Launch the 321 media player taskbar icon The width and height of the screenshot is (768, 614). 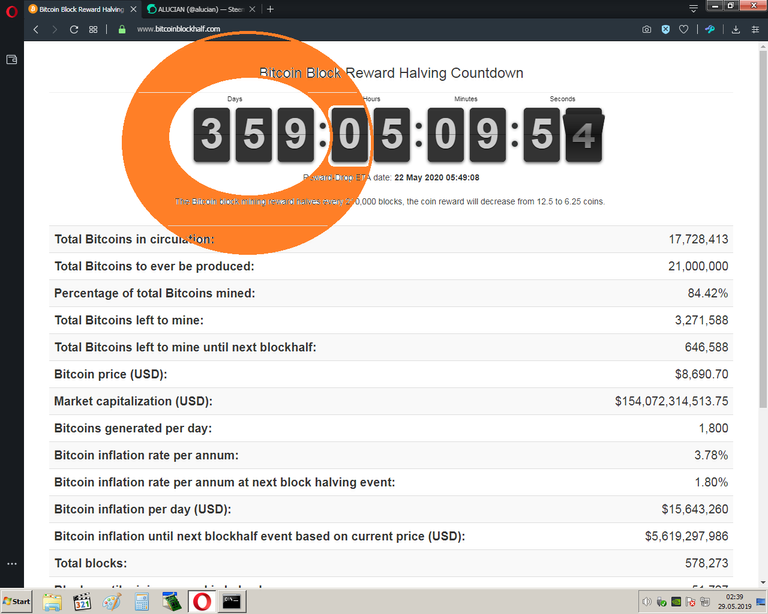click(x=82, y=602)
